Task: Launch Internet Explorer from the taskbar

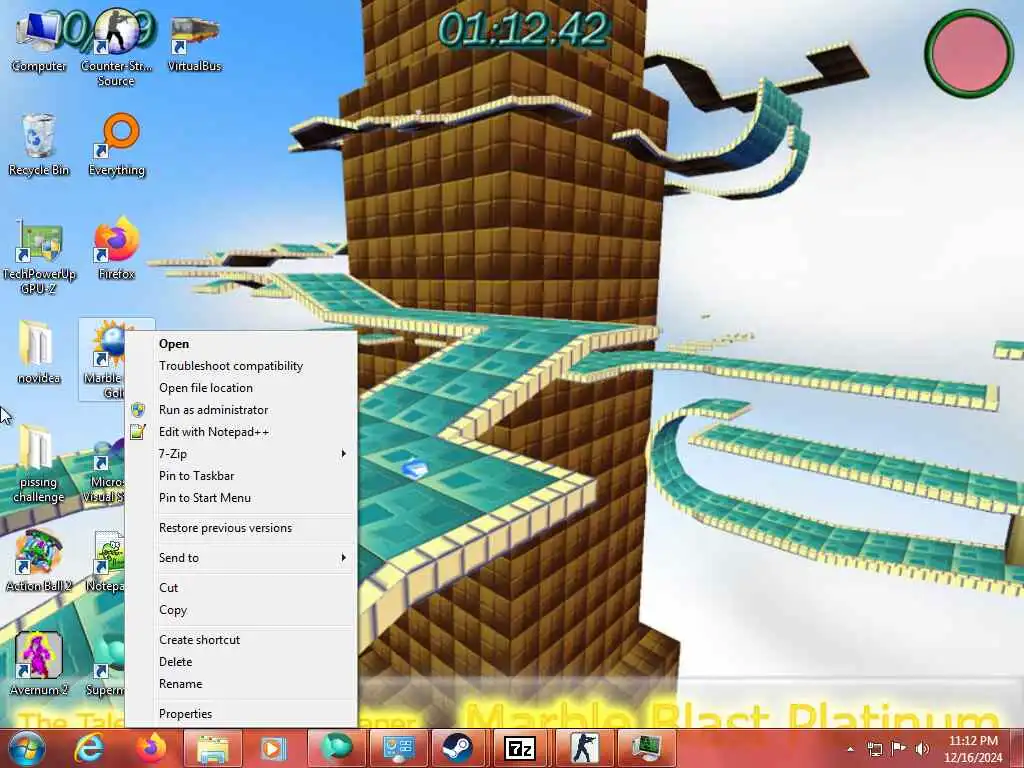Action: (x=88, y=748)
